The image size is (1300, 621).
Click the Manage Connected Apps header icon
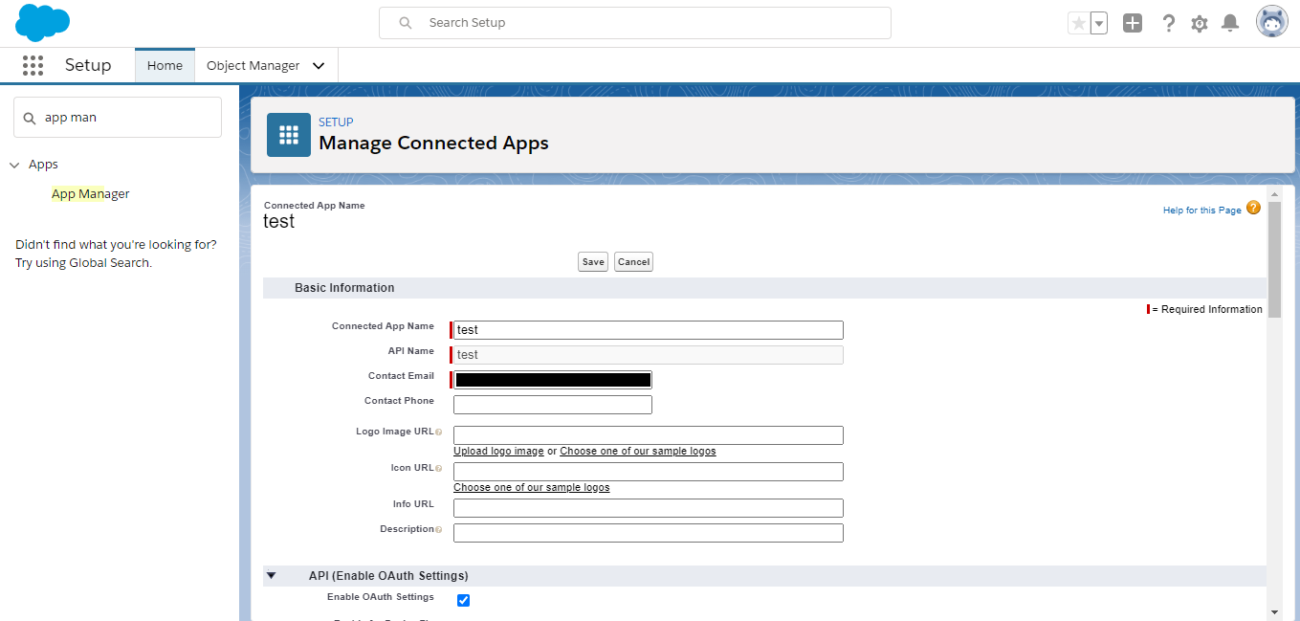(x=288, y=134)
